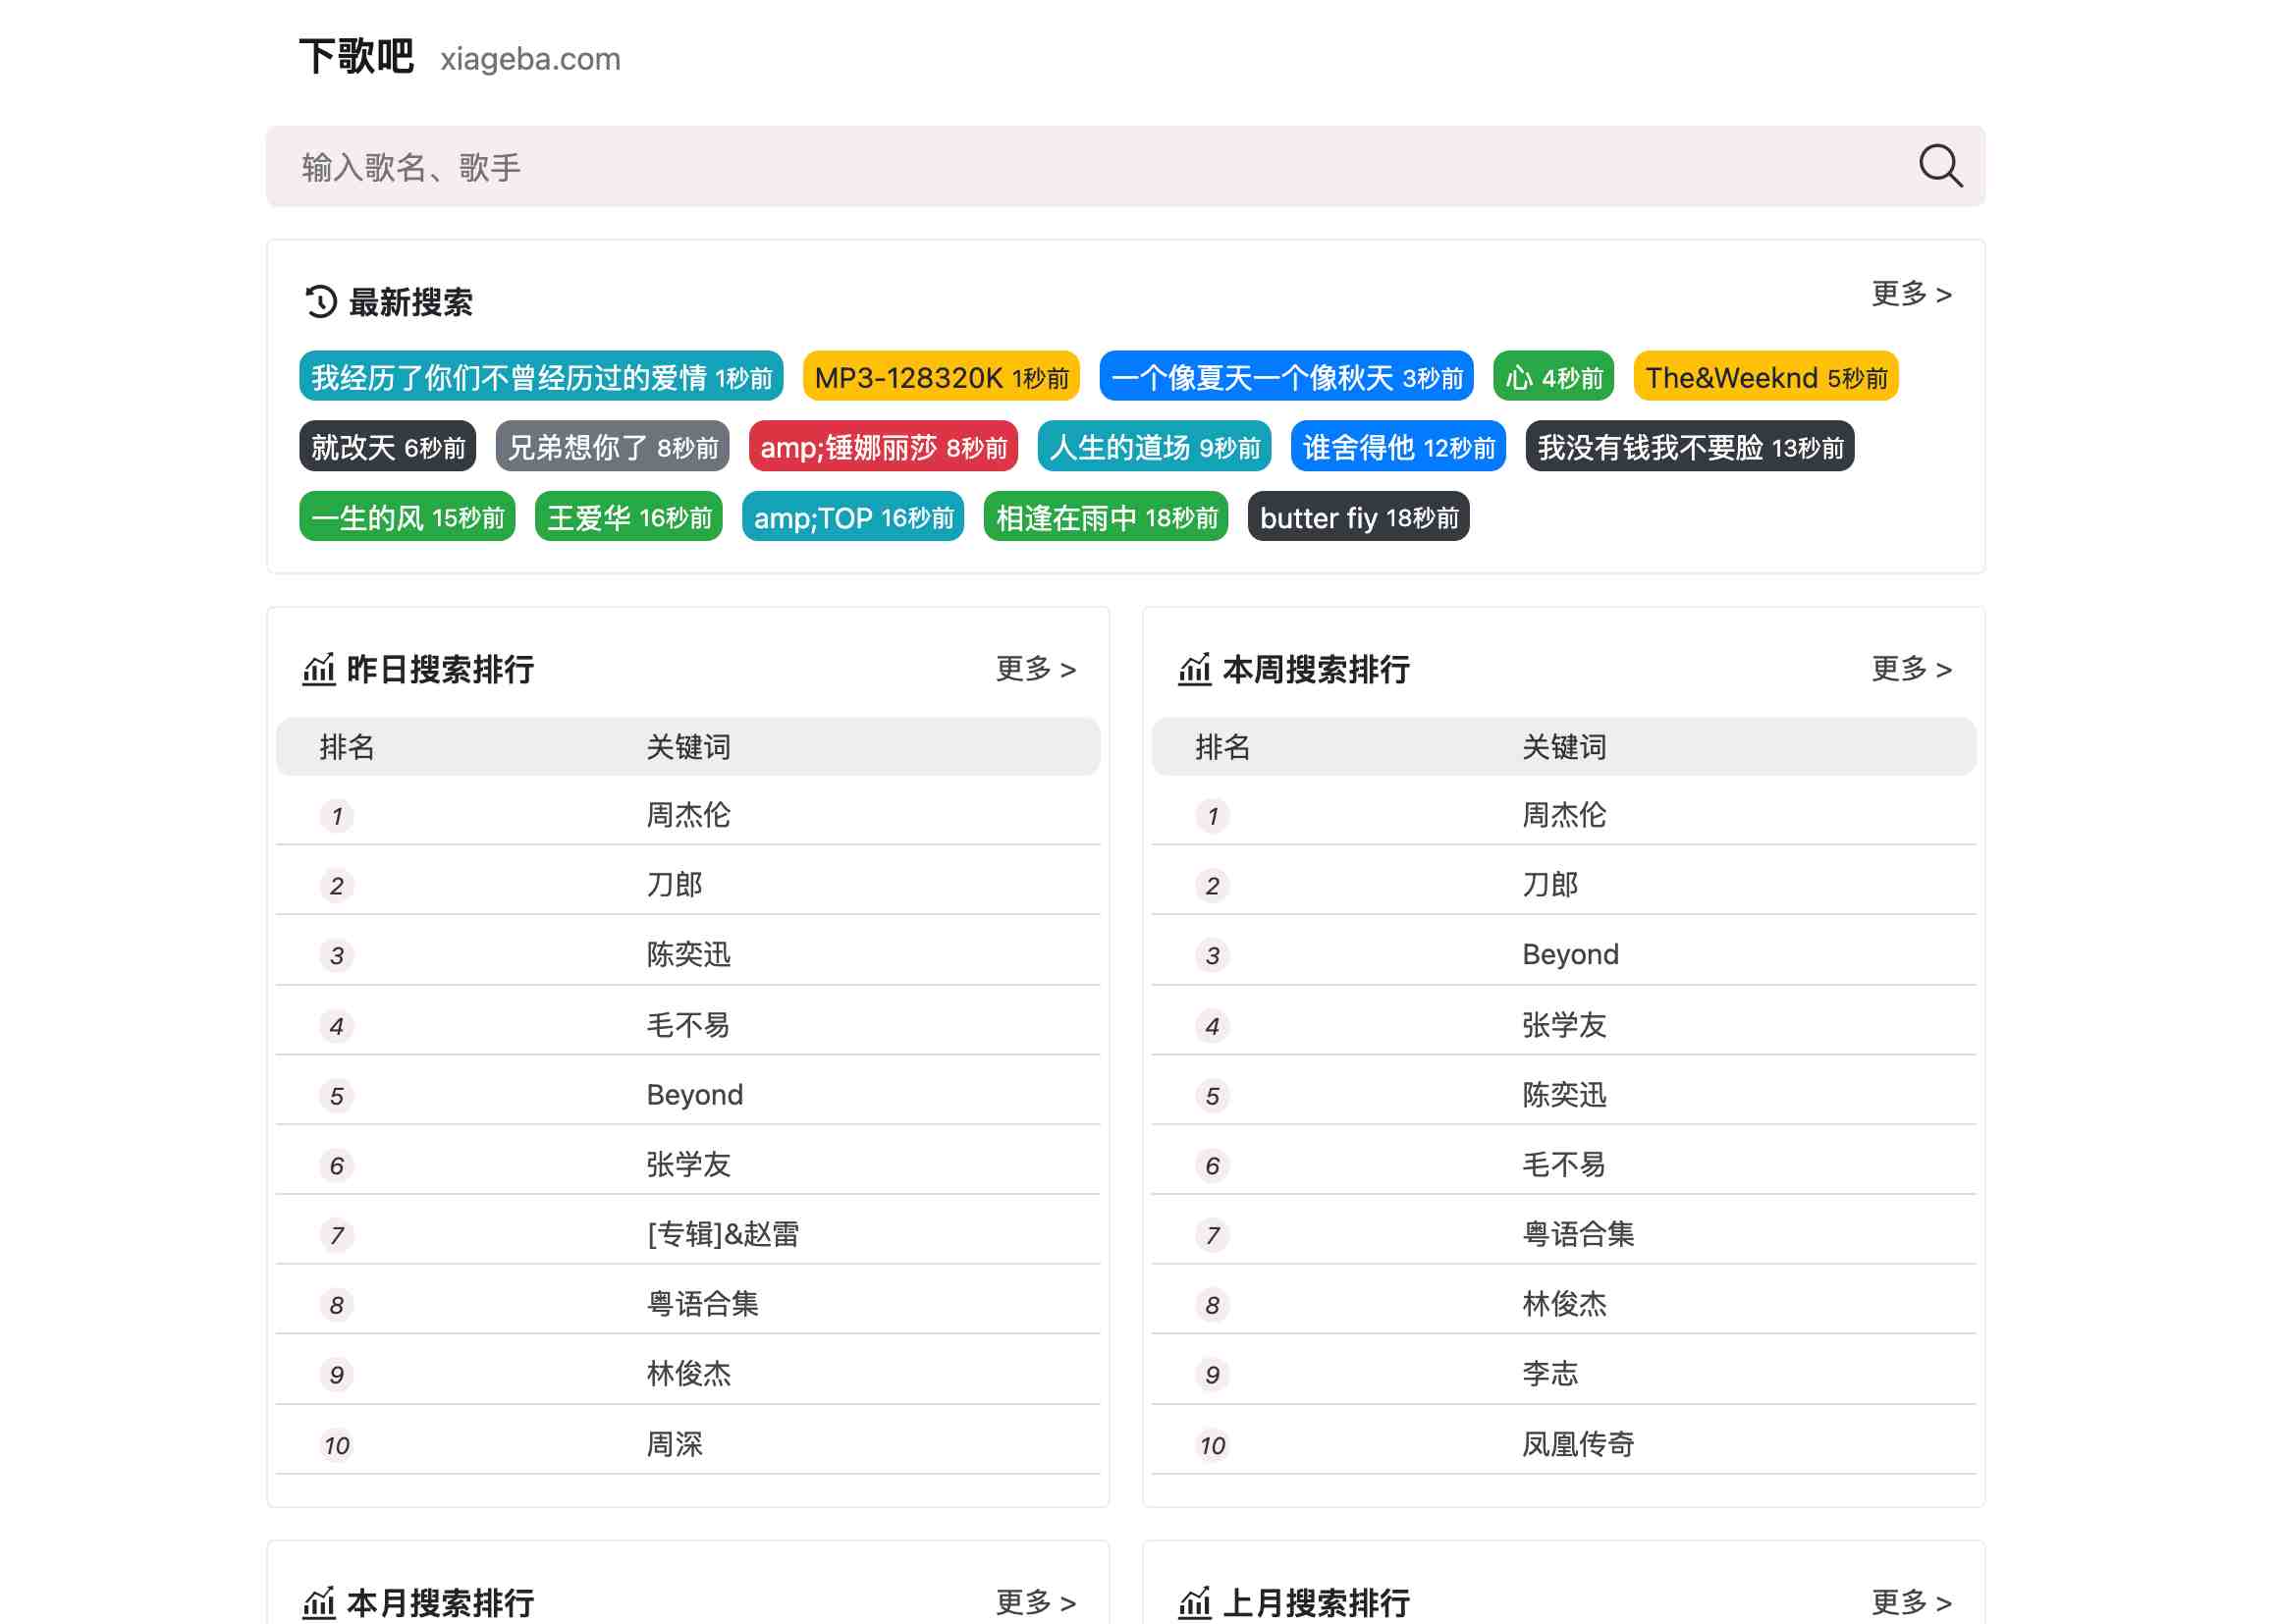Click the amp;TOP tag
This screenshot has height=1624, width=2278.
(x=853, y=517)
